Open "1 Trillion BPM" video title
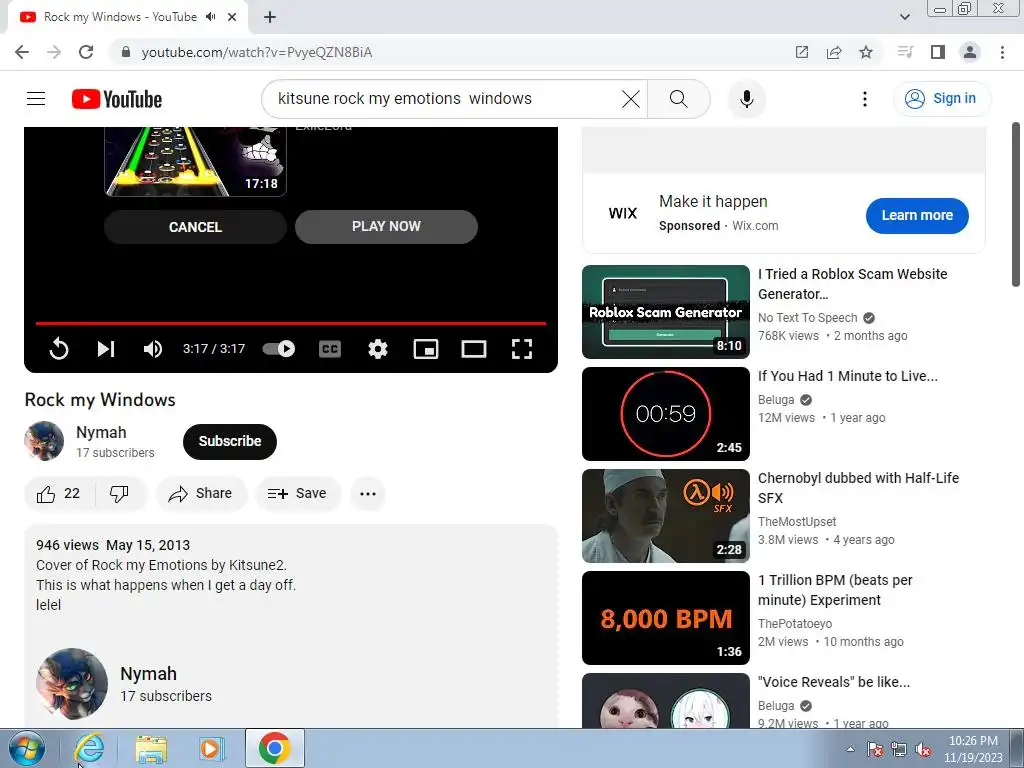The height and width of the screenshot is (768, 1024). click(835, 590)
